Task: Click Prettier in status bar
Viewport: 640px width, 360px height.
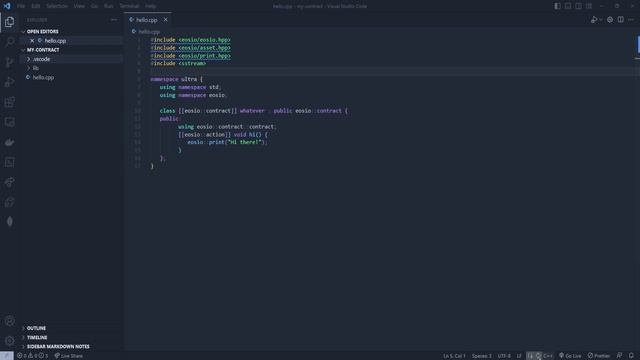Action: pos(599,356)
